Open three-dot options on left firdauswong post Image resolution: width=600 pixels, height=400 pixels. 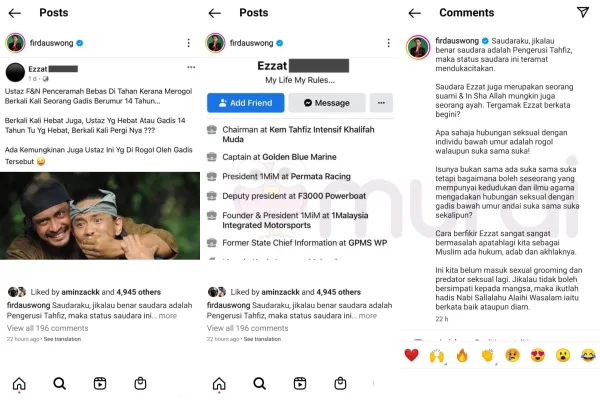189,43
